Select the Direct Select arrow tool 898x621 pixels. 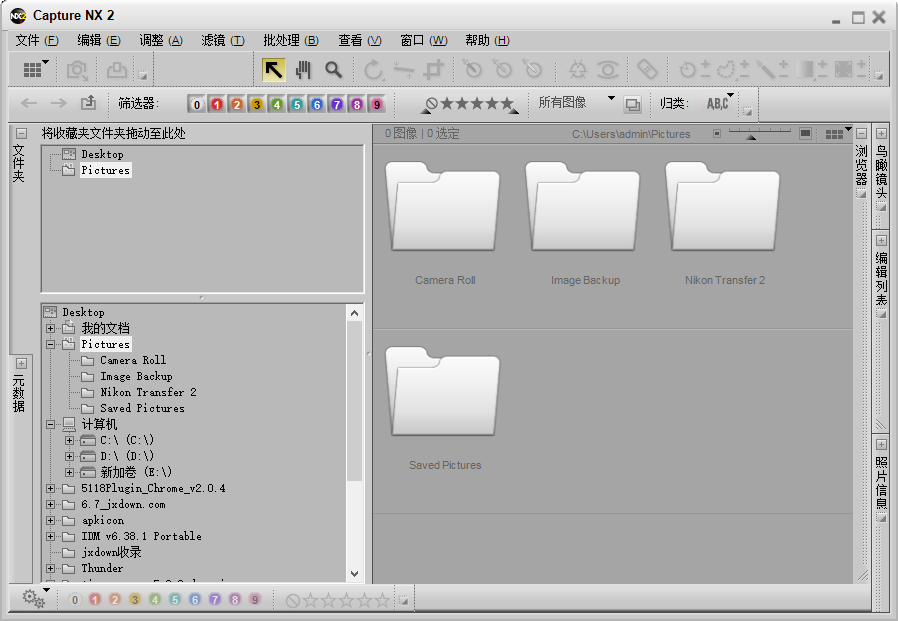273,70
